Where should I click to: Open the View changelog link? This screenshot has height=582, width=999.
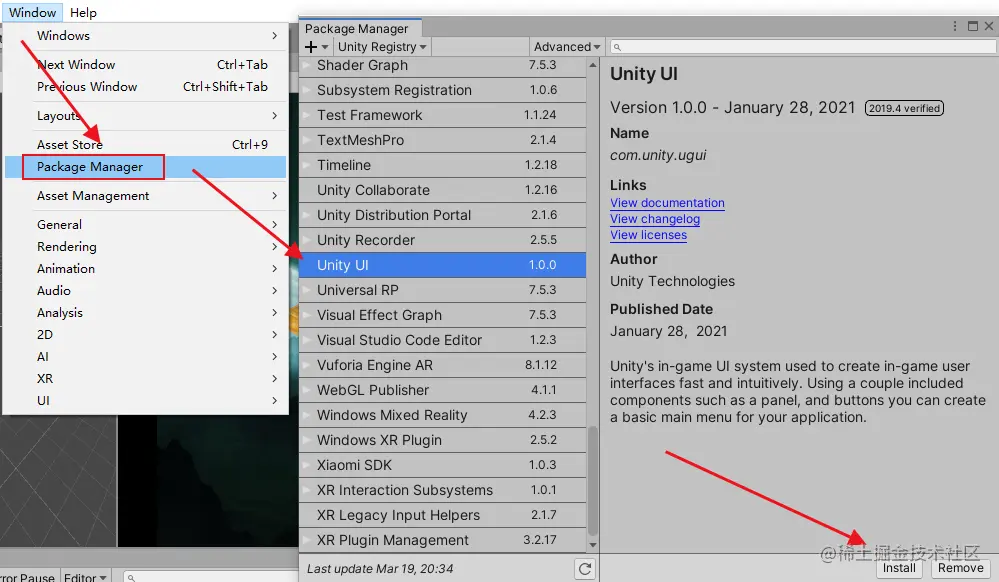(x=655, y=219)
